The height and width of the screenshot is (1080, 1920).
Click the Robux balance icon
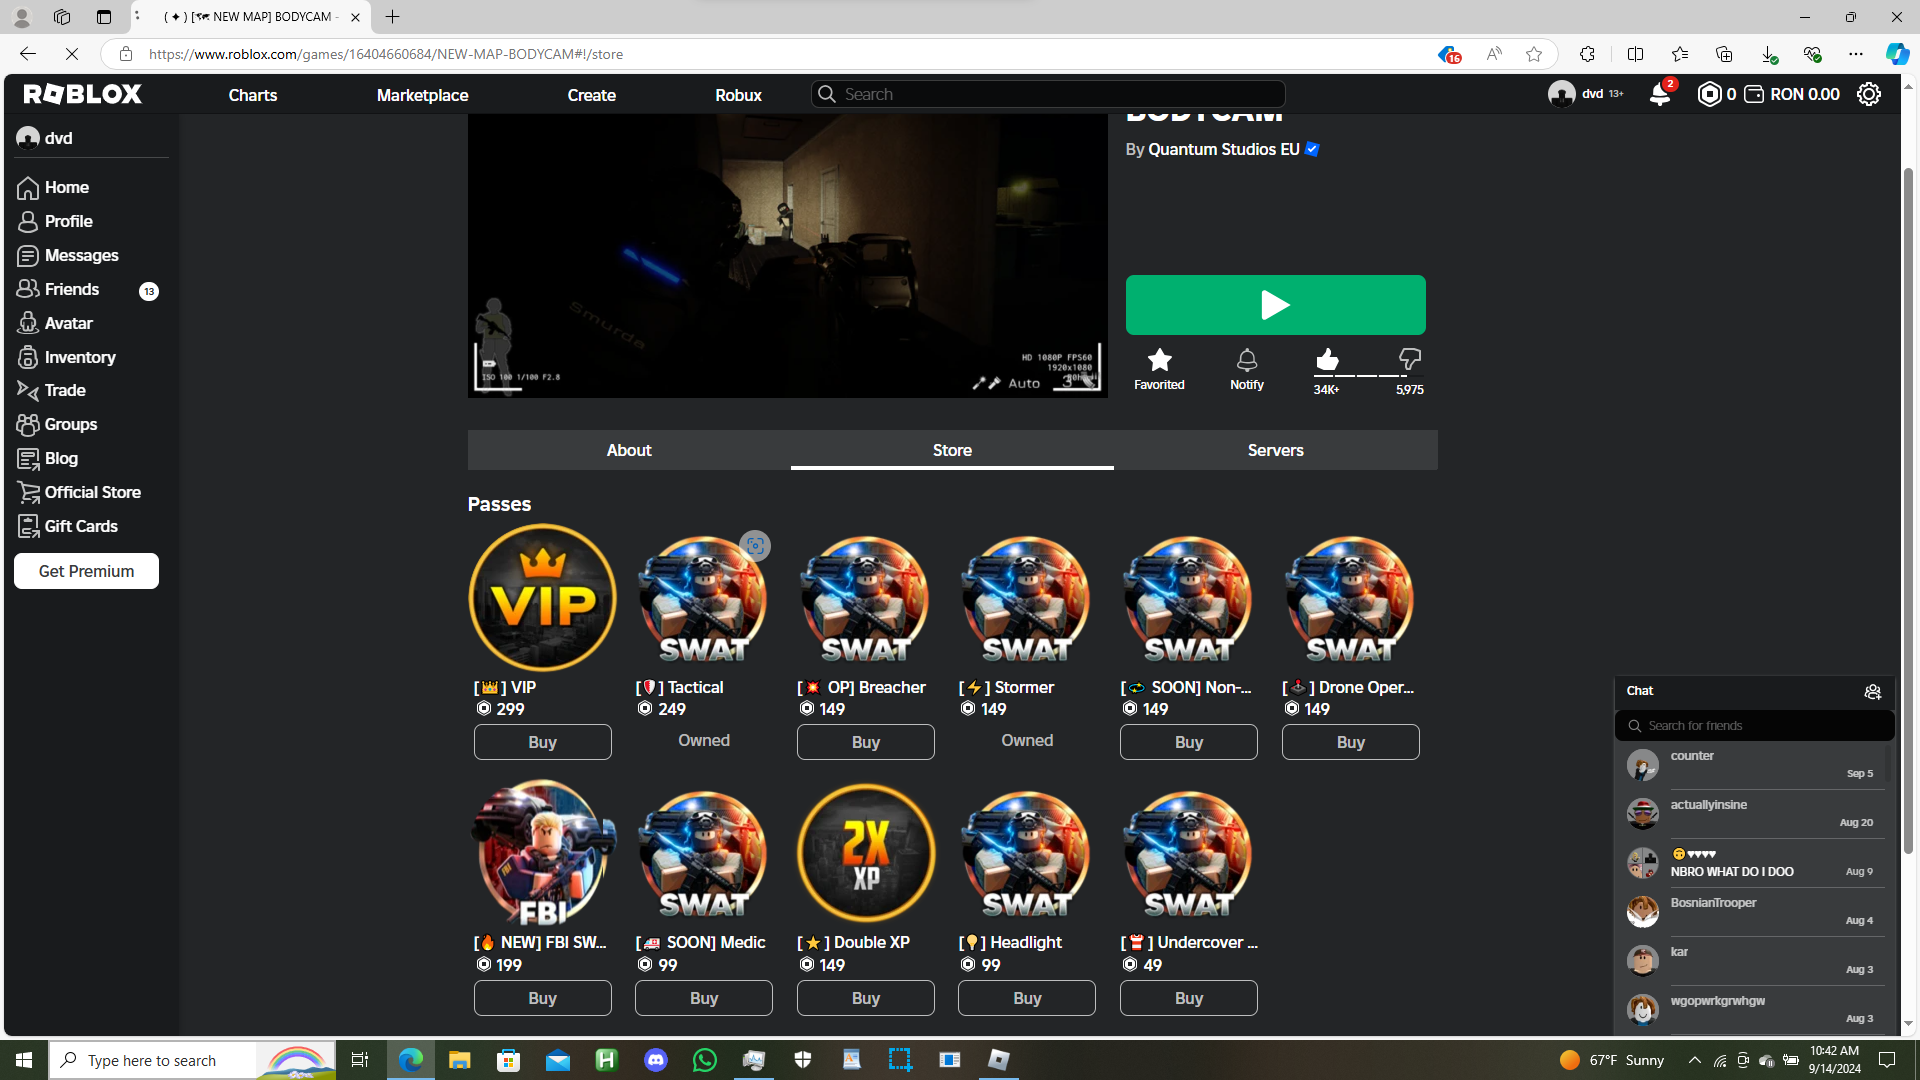click(x=1709, y=94)
